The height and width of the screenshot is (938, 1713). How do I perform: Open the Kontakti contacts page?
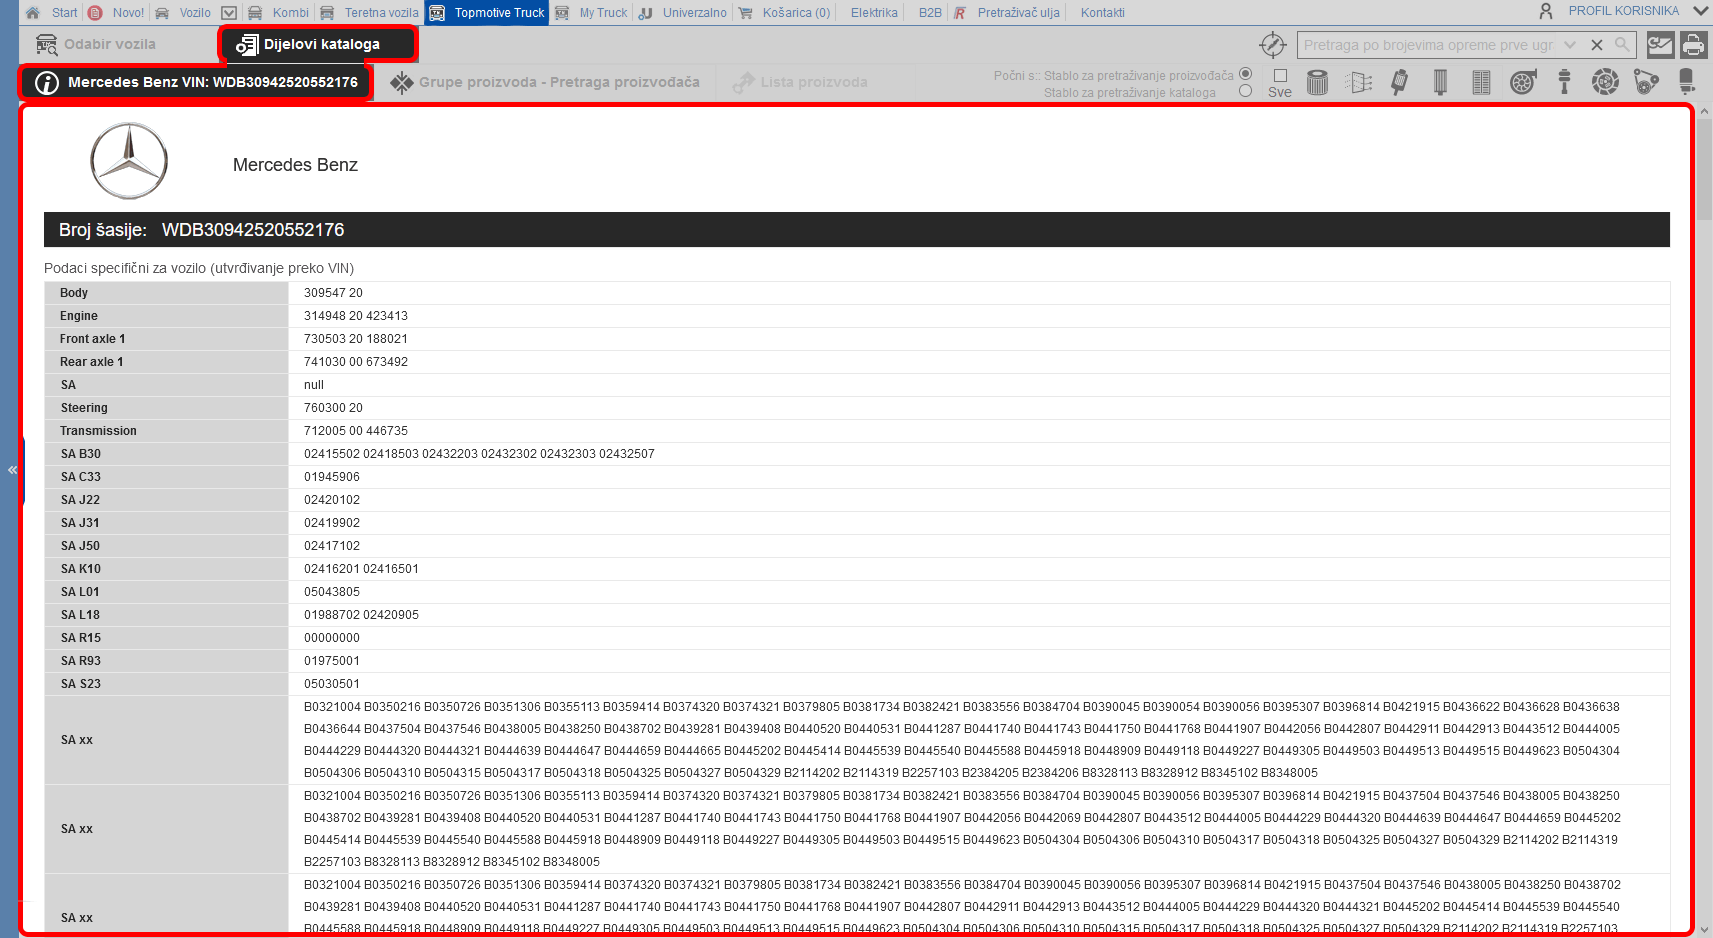(x=1102, y=13)
